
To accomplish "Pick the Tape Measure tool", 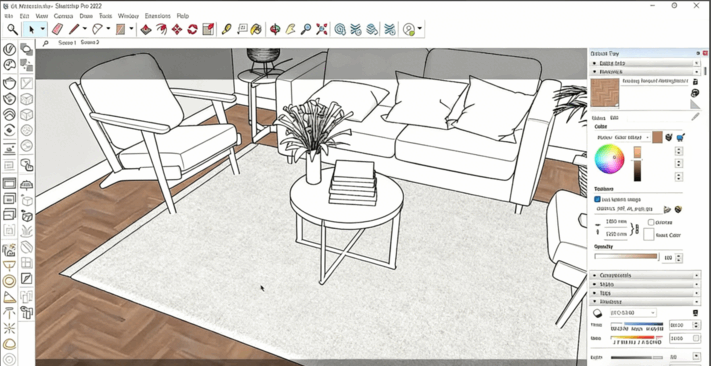I will click(226, 29).
